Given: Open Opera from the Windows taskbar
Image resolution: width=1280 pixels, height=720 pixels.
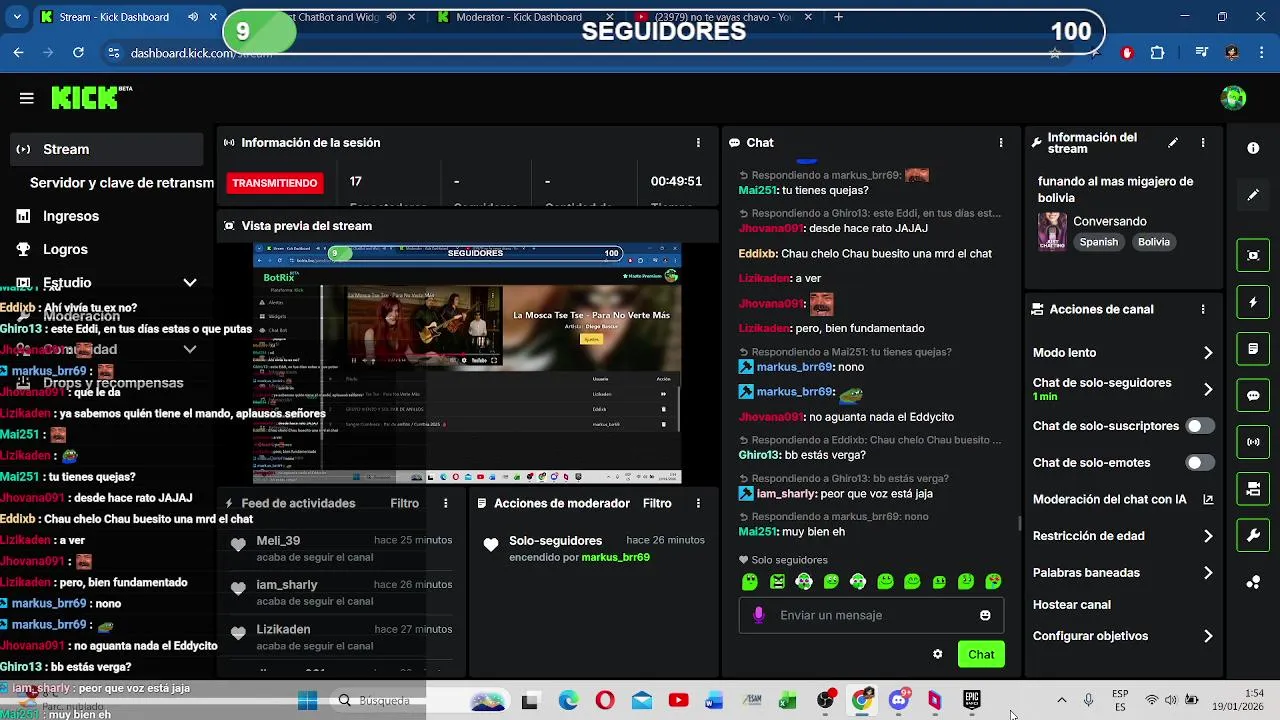Looking at the screenshot, I should point(605,700).
